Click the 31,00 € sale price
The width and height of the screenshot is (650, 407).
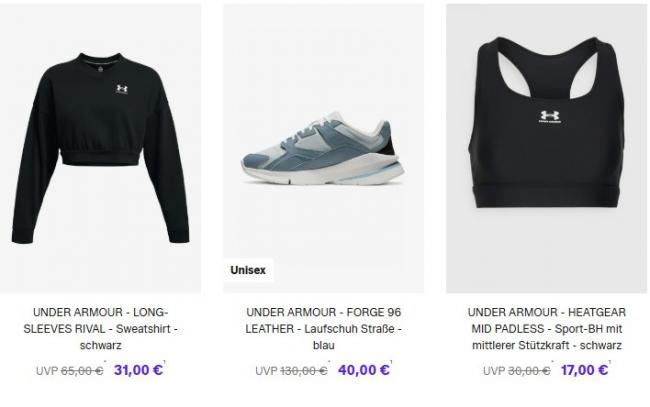tap(138, 370)
